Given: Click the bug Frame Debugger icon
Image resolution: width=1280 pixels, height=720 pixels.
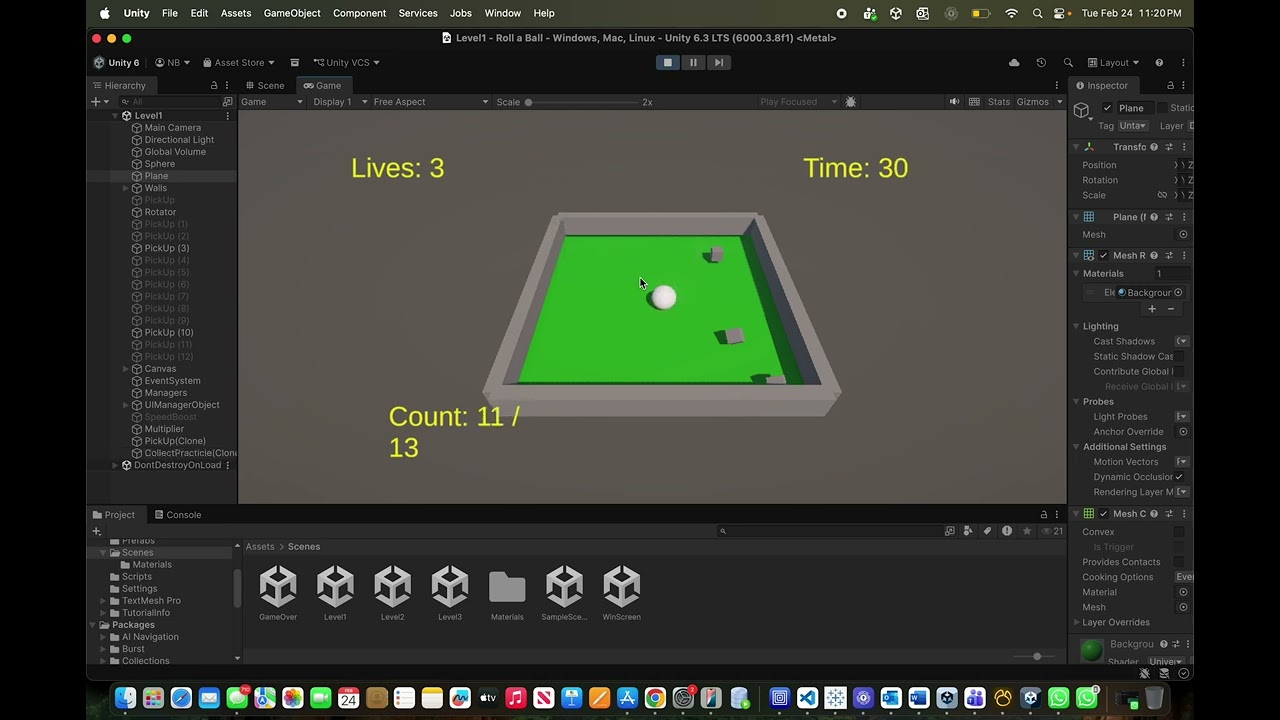Looking at the screenshot, I should click(851, 102).
